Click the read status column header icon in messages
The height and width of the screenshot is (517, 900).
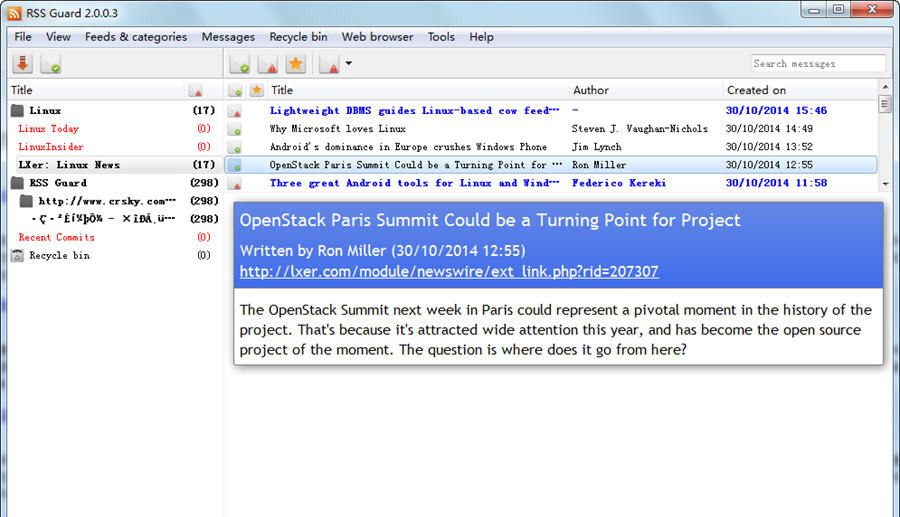click(x=235, y=91)
